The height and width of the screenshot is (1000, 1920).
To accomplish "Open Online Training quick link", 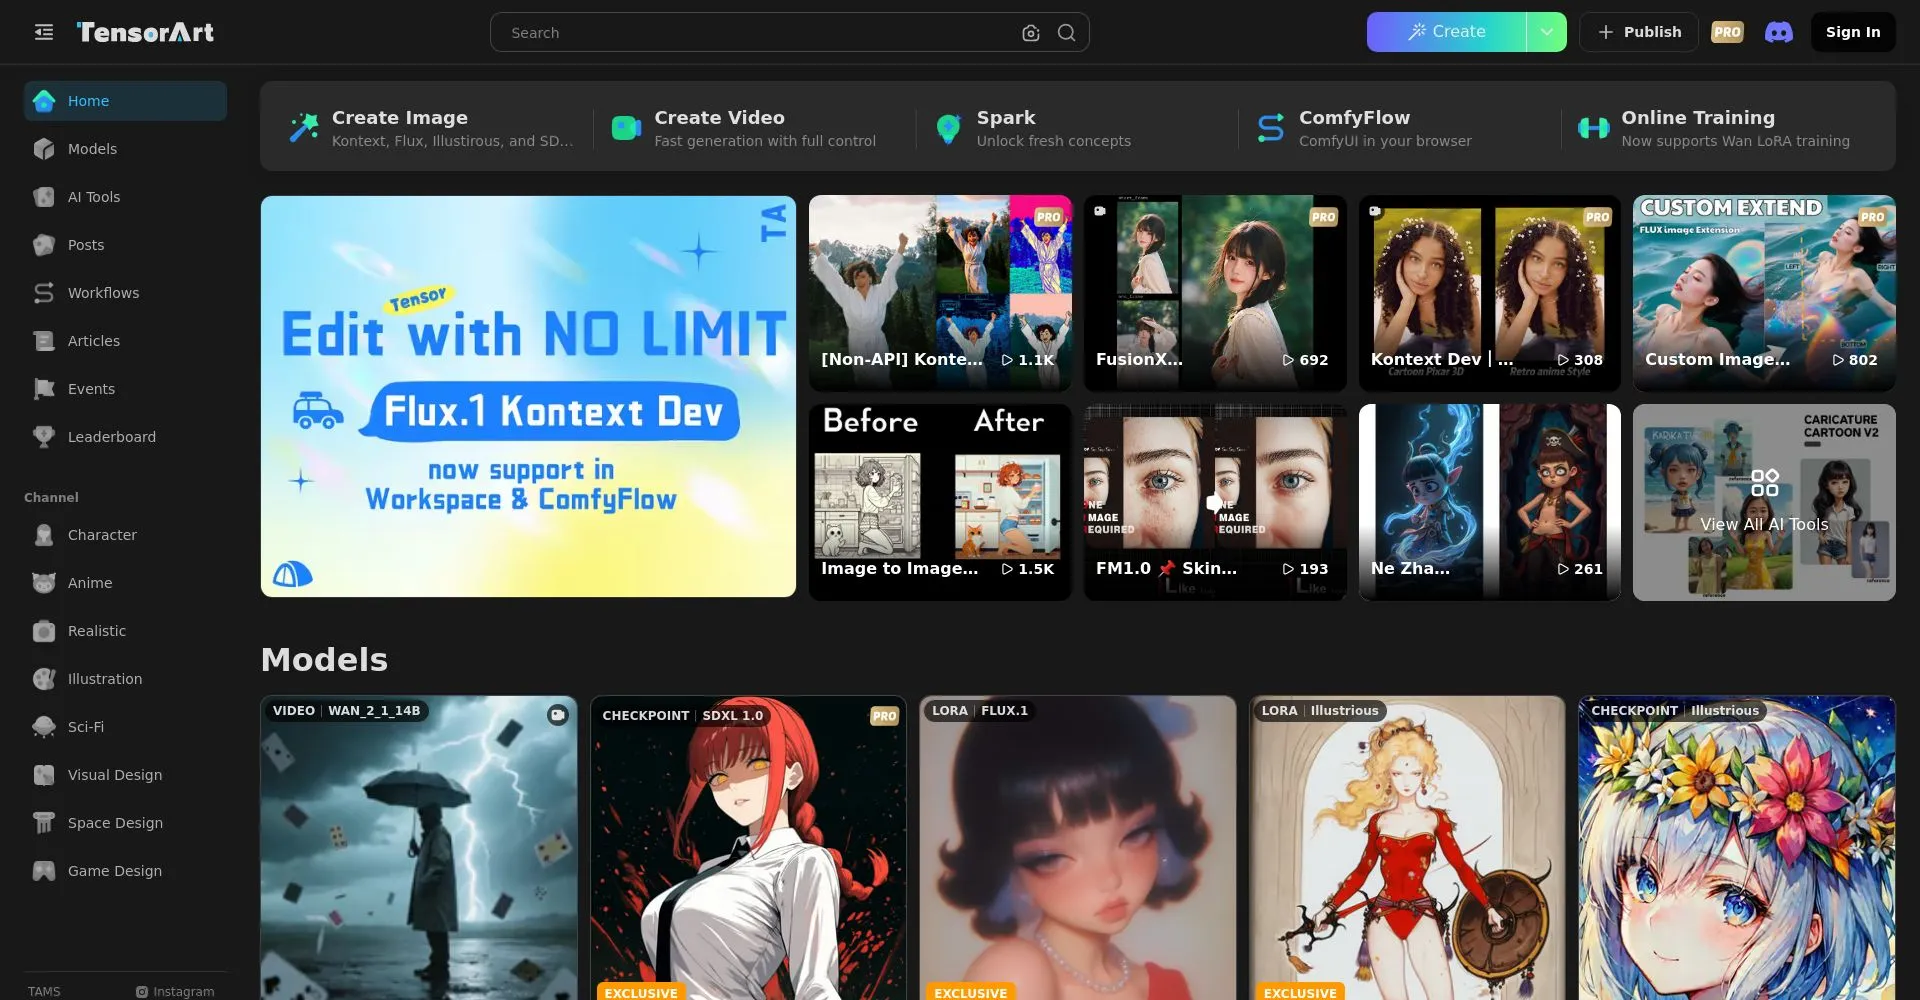I will 1720,128.
